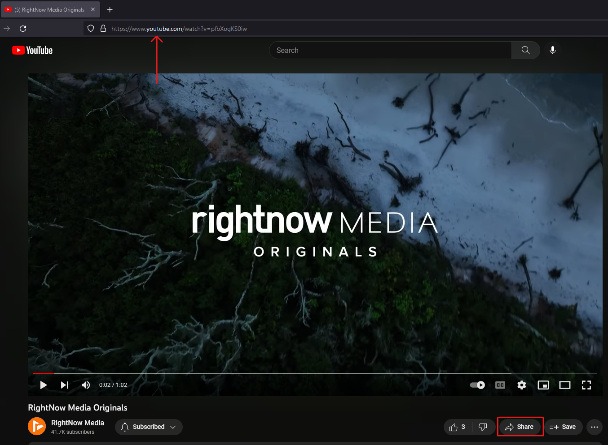
Task: Save the video to a playlist
Action: 563,427
